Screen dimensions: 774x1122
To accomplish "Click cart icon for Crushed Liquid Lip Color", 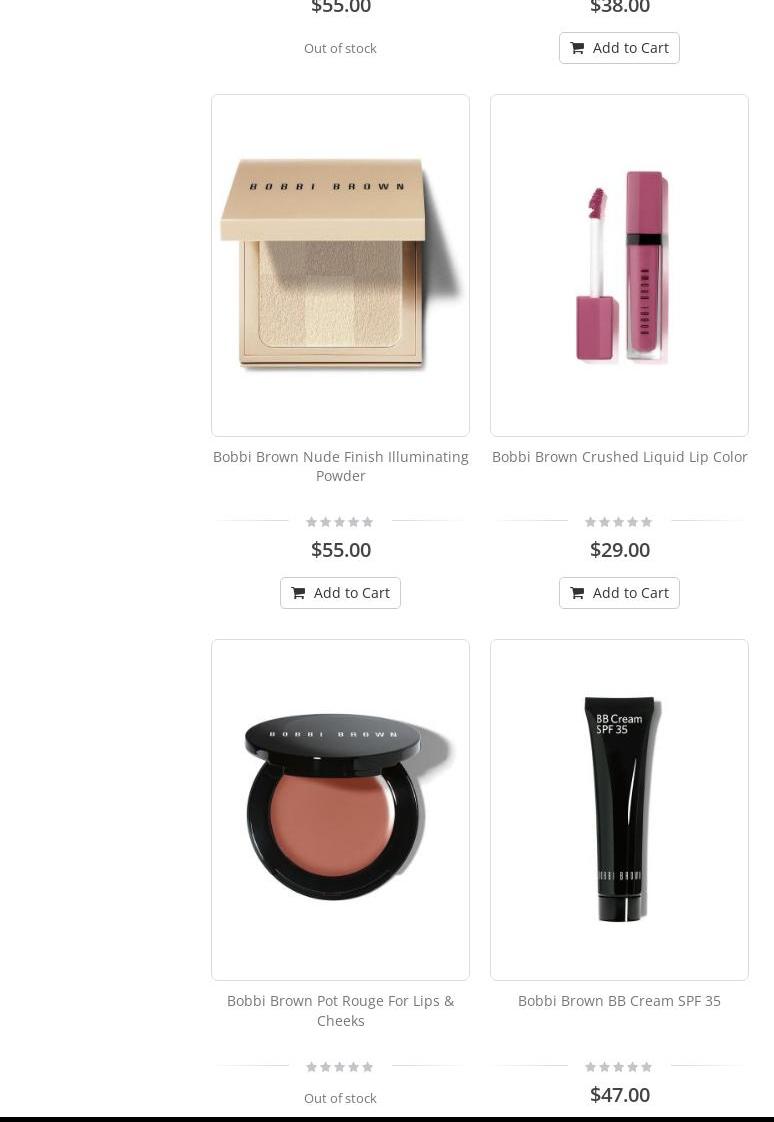I will point(577,593).
